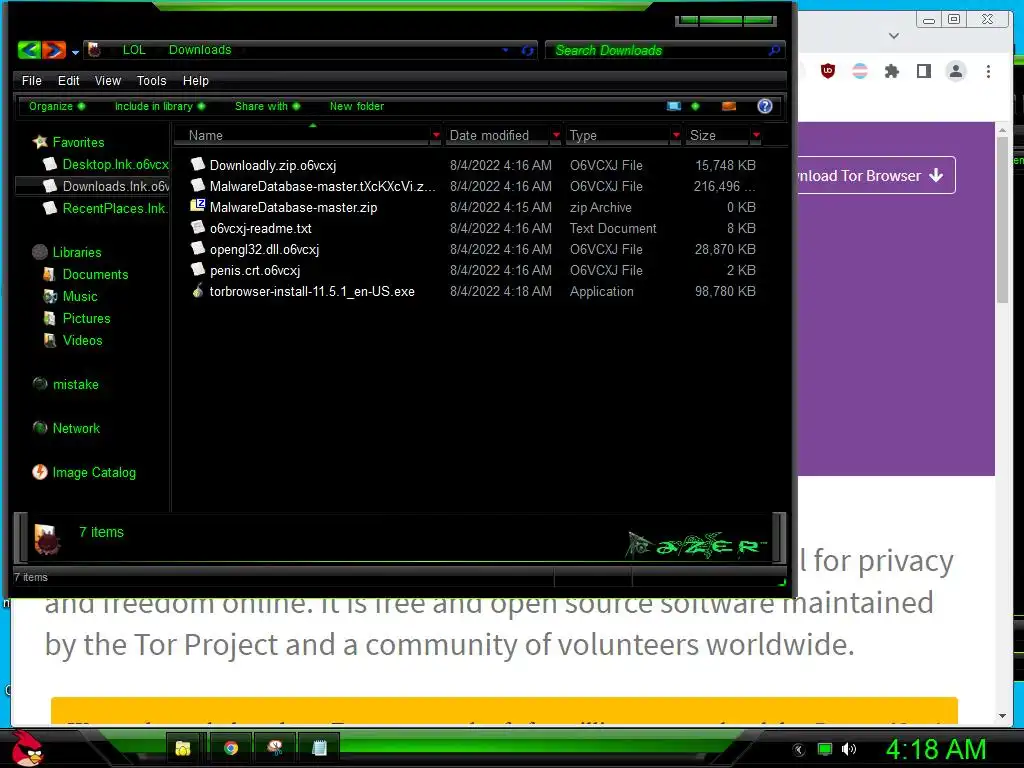Open file explorer taskbar icon
The image size is (1024, 768).
coord(182,748)
